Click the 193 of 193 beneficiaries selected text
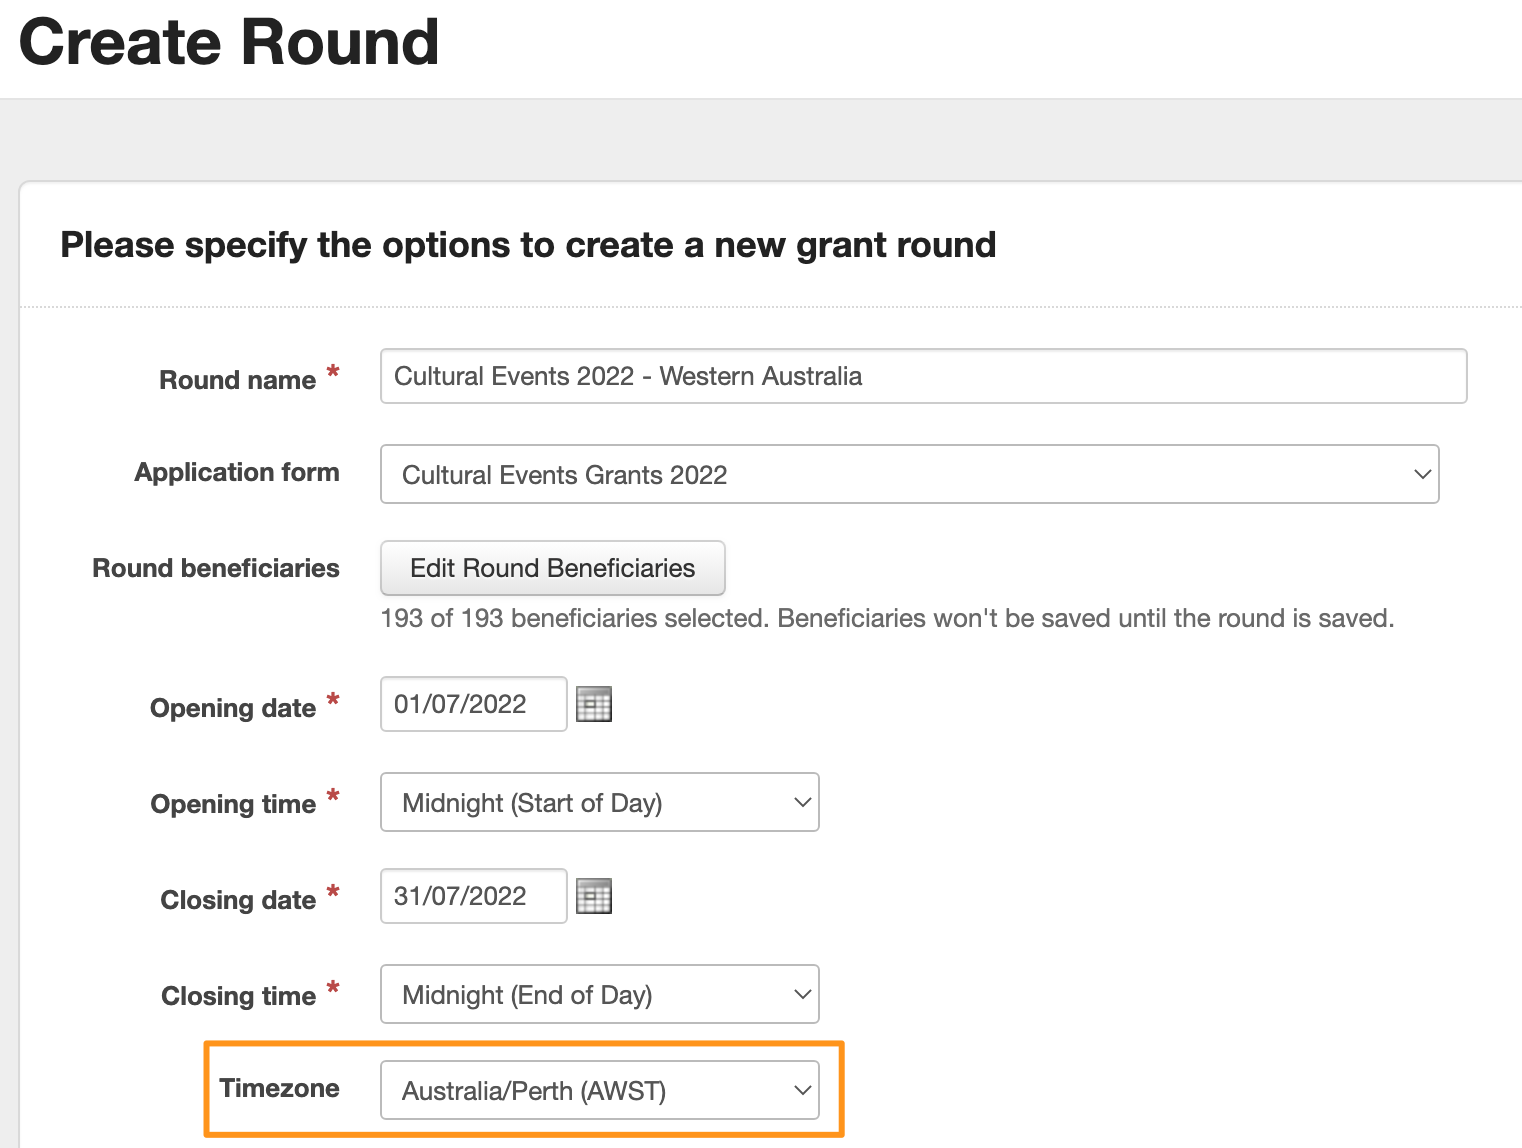Screen dimensions: 1522x1148 886,618
